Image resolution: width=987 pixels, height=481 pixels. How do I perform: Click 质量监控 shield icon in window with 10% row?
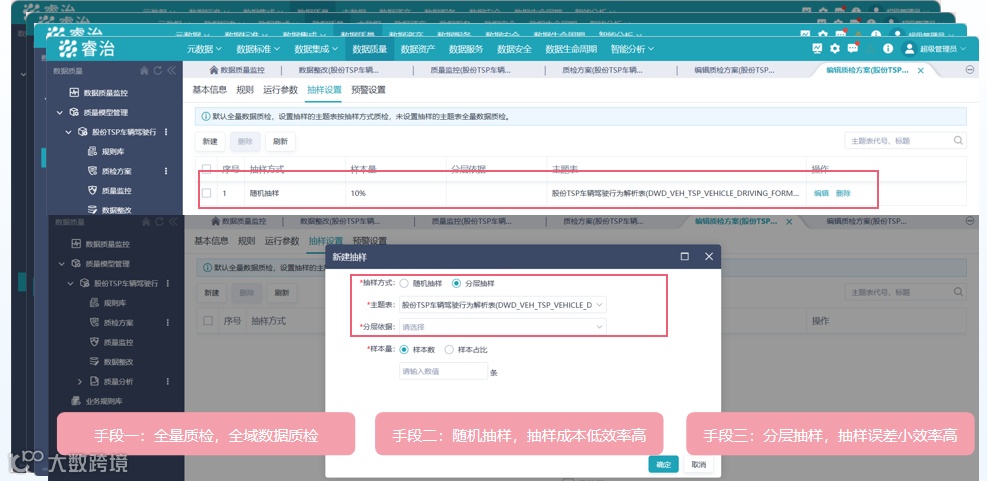coord(92,190)
